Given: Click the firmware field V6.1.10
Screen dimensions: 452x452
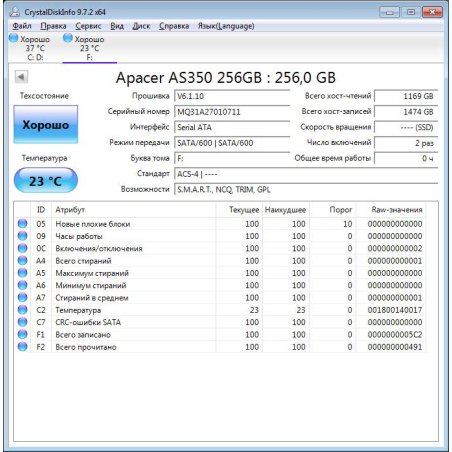Looking at the screenshot, I should tap(232, 96).
